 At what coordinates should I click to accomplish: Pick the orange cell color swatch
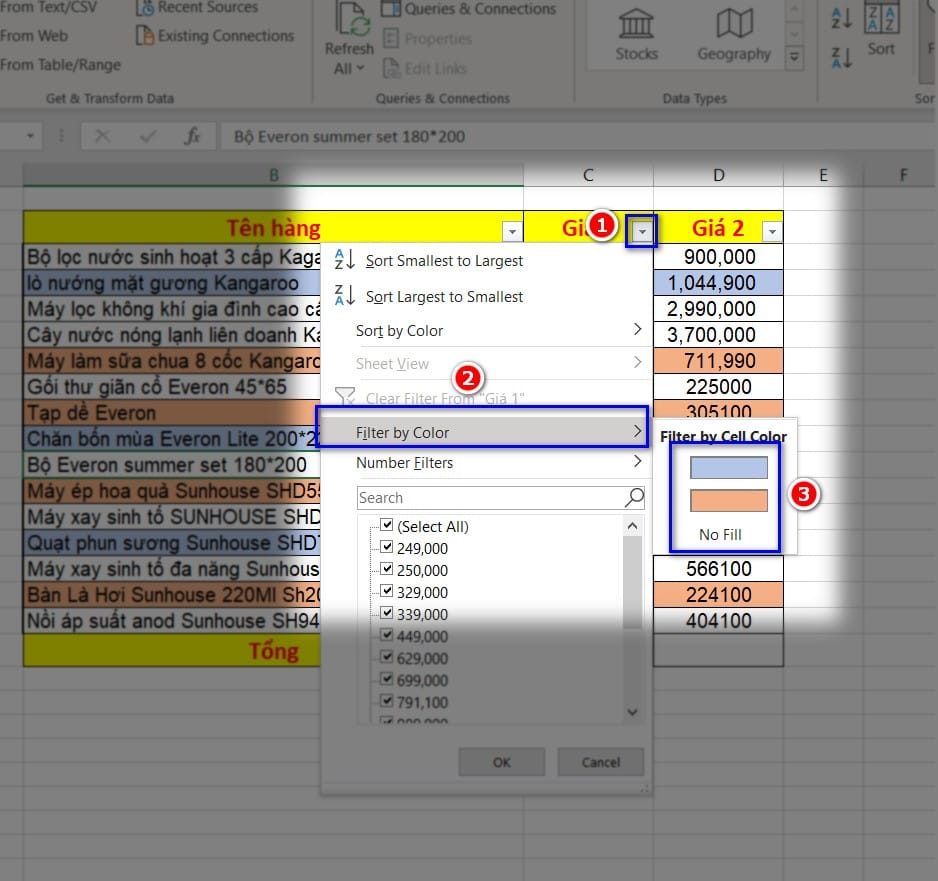point(728,501)
